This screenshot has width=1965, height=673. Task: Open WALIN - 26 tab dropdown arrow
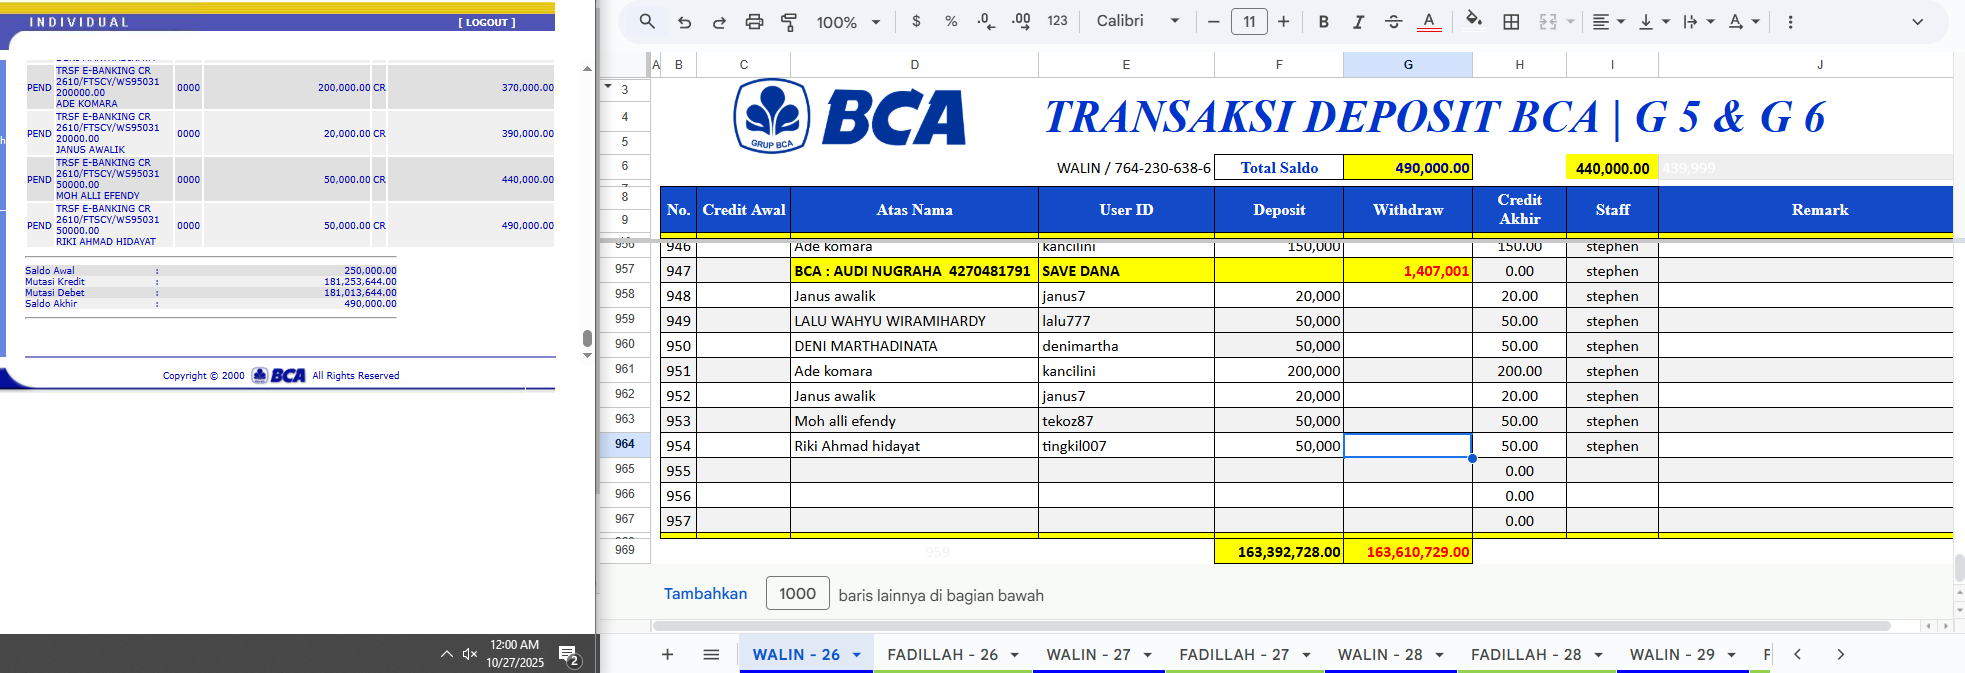pos(857,655)
